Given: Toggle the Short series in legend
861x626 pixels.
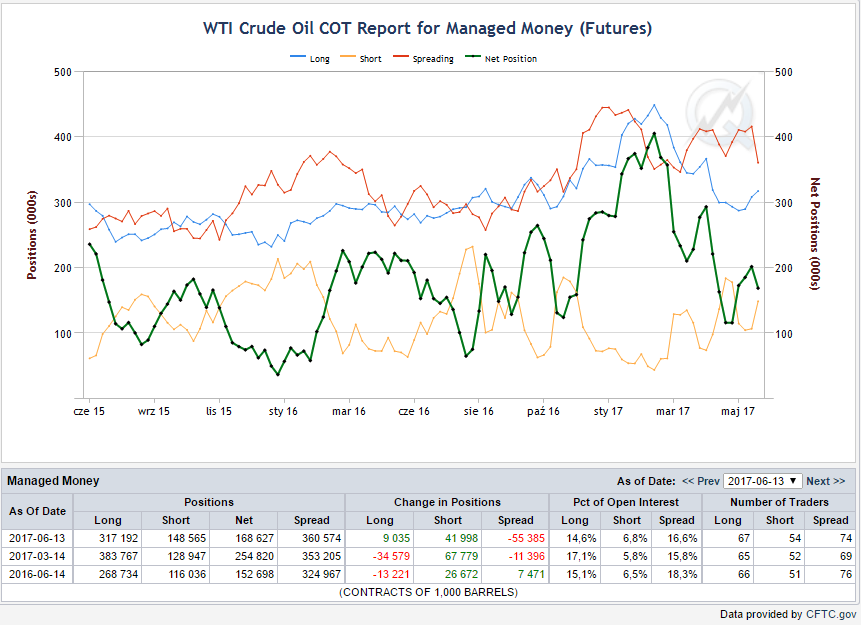Looking at the screenshot, I should tap(361, 59).
